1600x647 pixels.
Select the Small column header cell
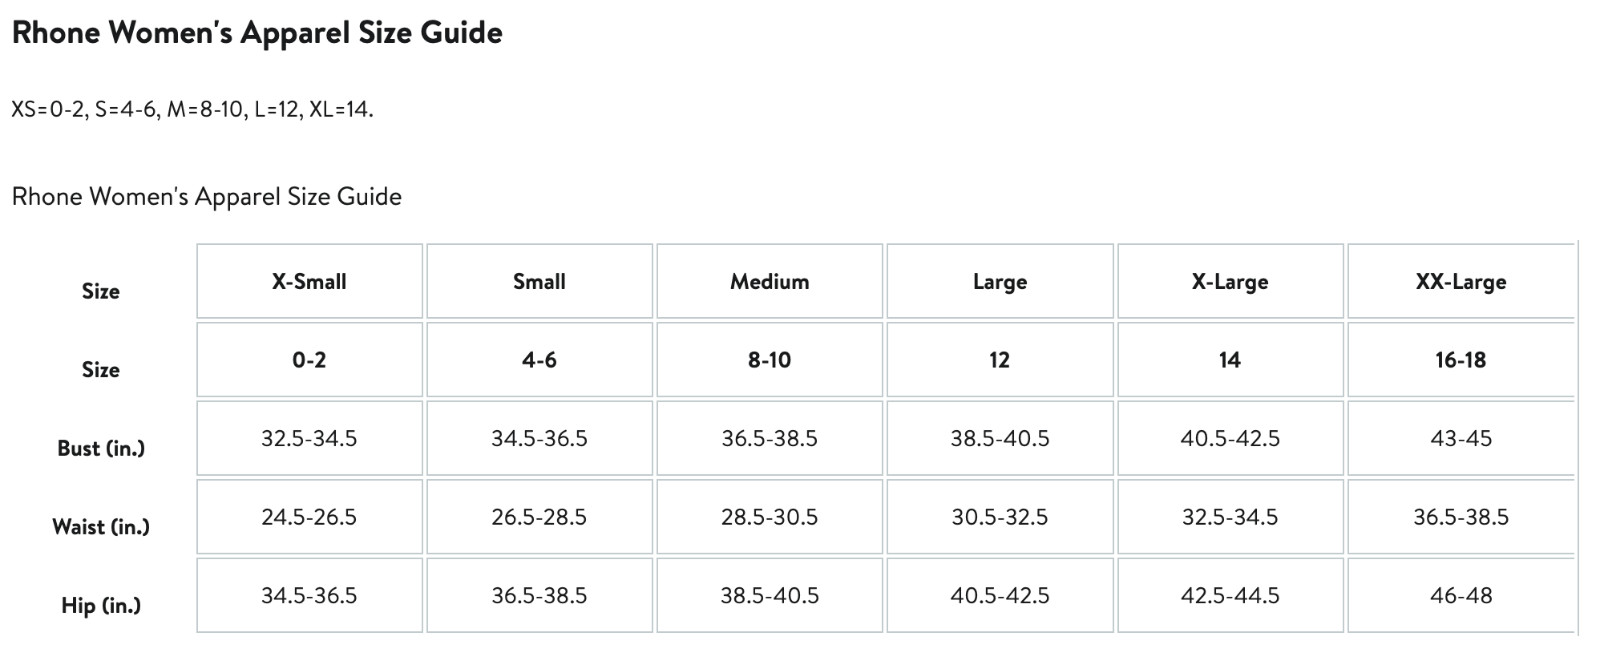click(x=539, y=282)
